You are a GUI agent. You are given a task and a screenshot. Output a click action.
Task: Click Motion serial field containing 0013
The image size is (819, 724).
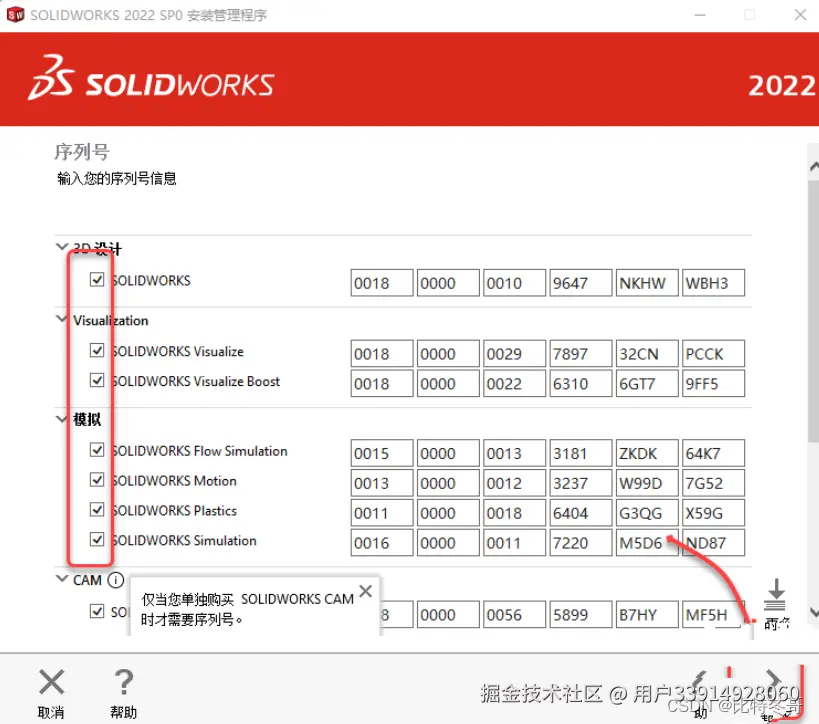[382, 483]
